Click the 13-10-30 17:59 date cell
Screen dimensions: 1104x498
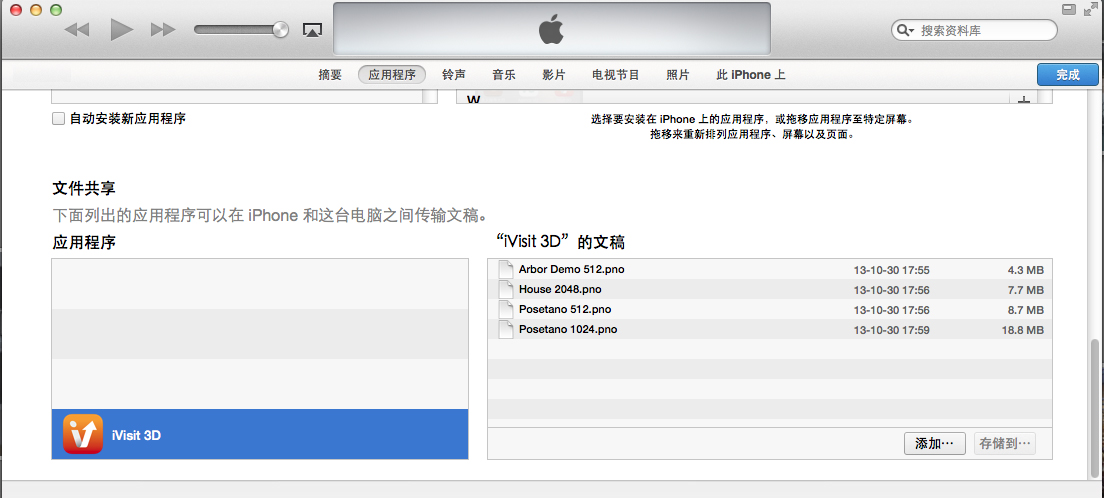click(891, 330)
